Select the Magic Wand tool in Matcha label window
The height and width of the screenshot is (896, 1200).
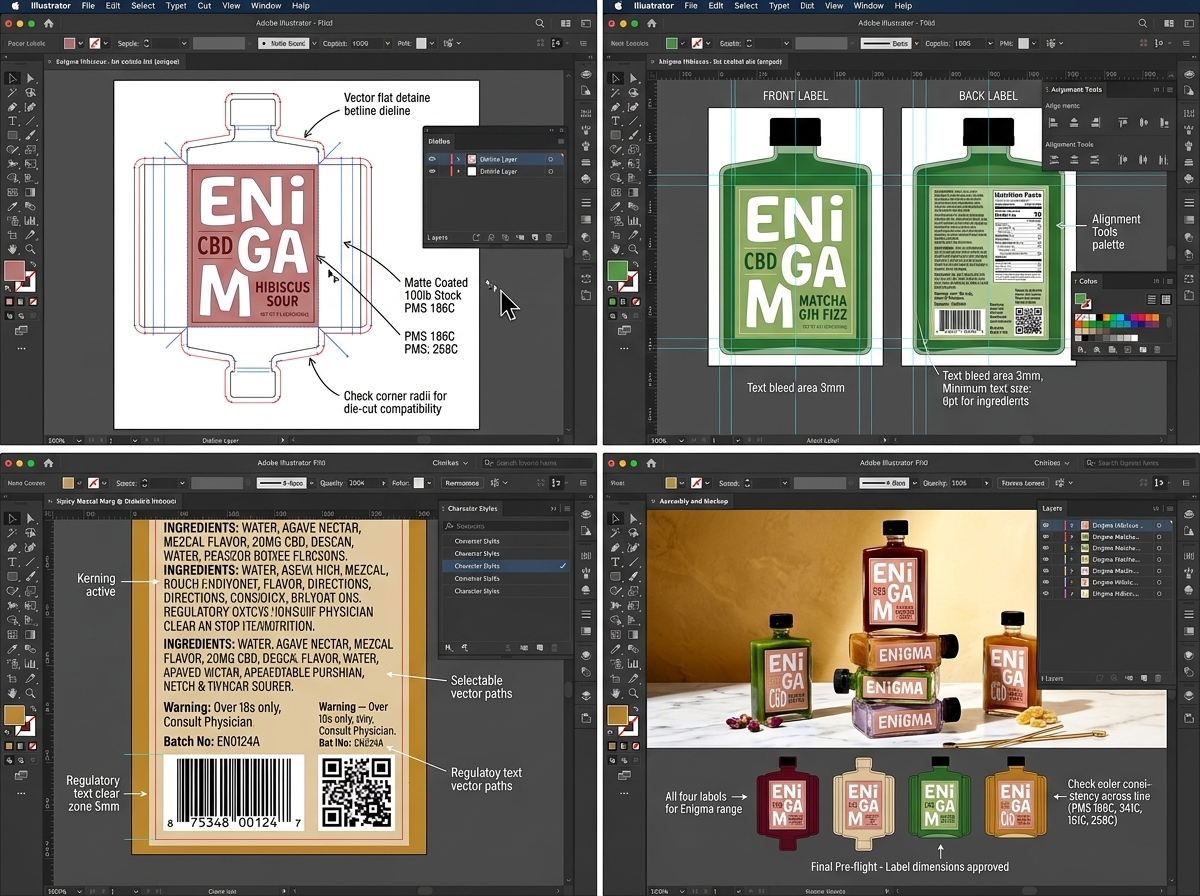[x=617, y=93]
